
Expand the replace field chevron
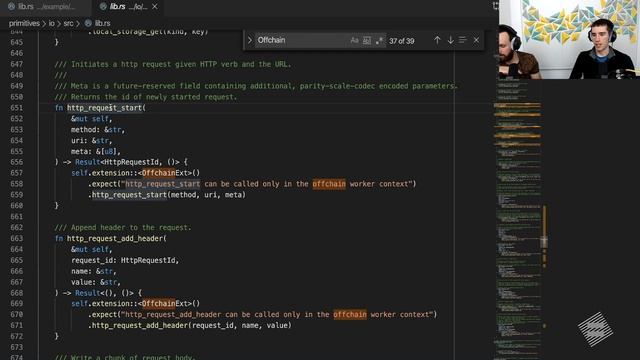coord(250,40)
